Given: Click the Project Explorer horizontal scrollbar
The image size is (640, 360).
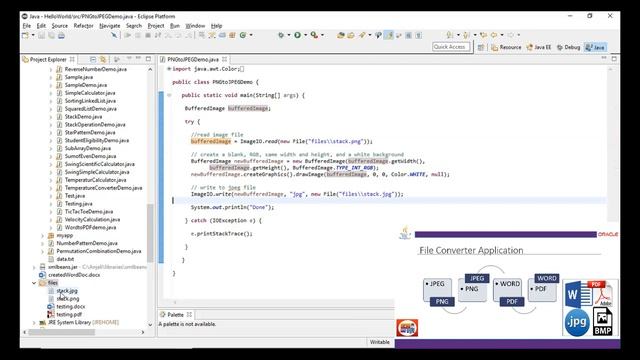Looking at the screenshot, I should point(61,332).
